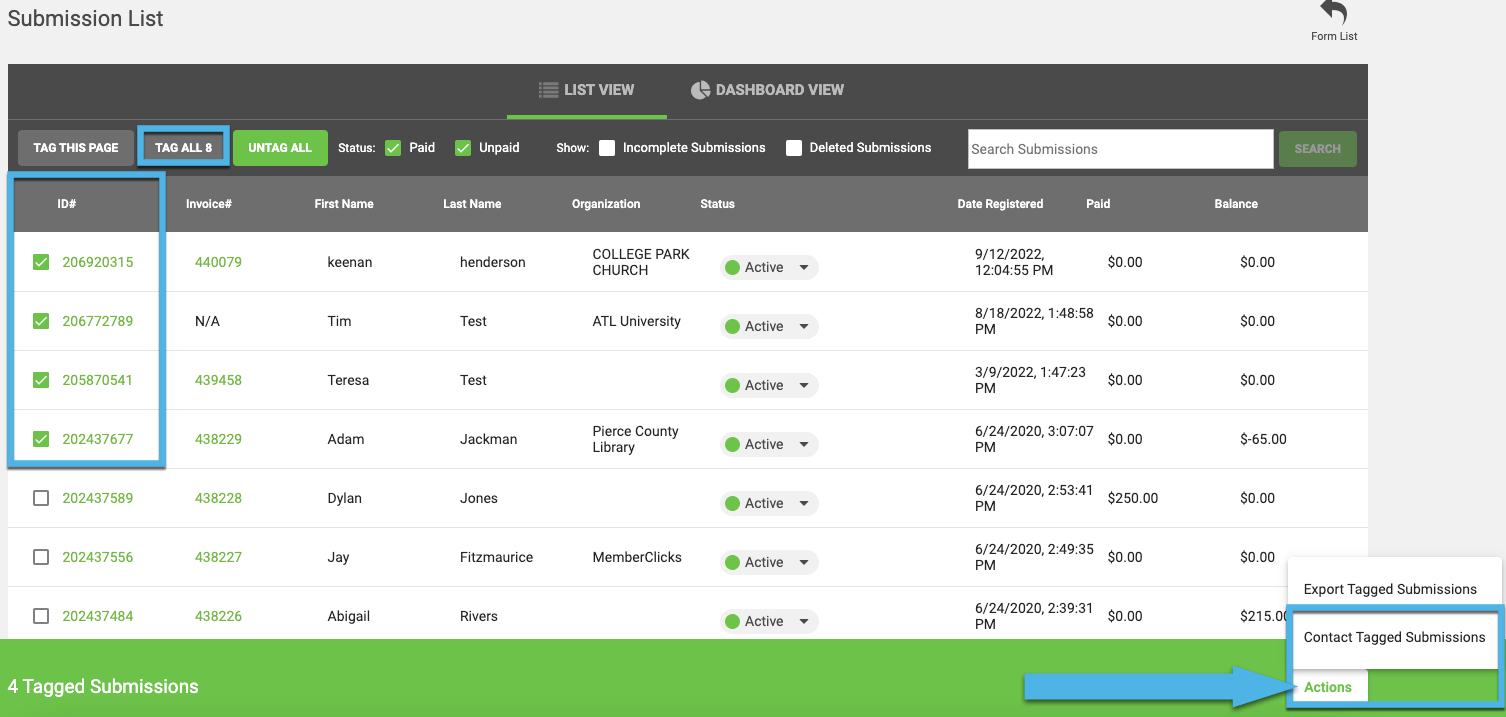Enable Deleted Submissions checkbox
This screenshot has height=717, width=1506.
tap(794, 148)
